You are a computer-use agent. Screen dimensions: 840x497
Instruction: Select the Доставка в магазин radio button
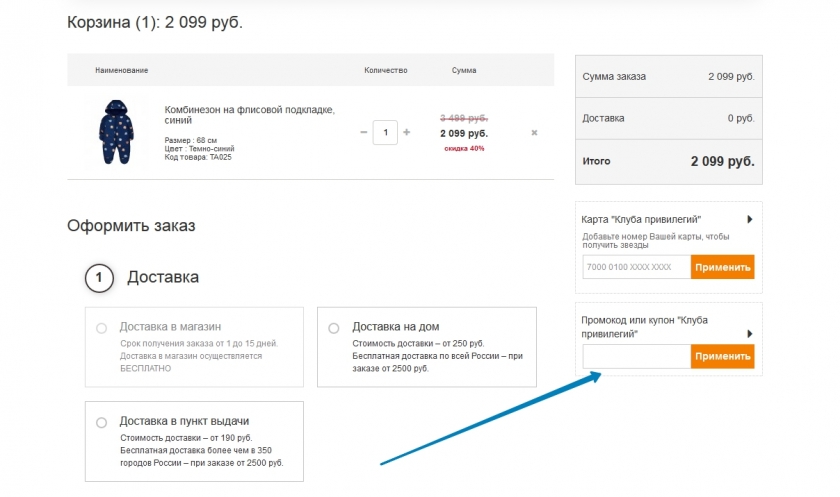(101, 328)
